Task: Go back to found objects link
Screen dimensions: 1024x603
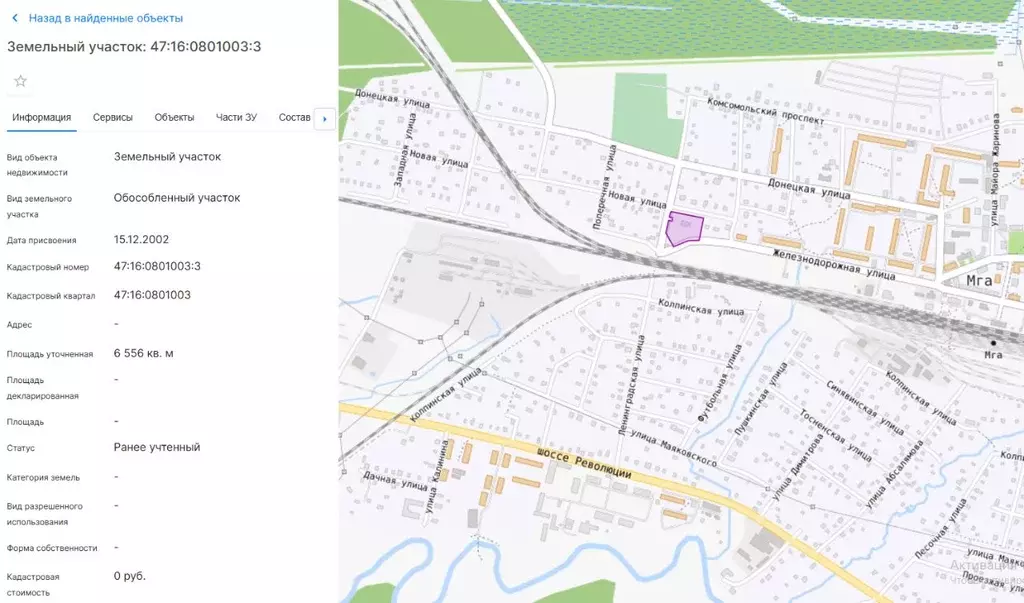Action: tap(106, 18)
